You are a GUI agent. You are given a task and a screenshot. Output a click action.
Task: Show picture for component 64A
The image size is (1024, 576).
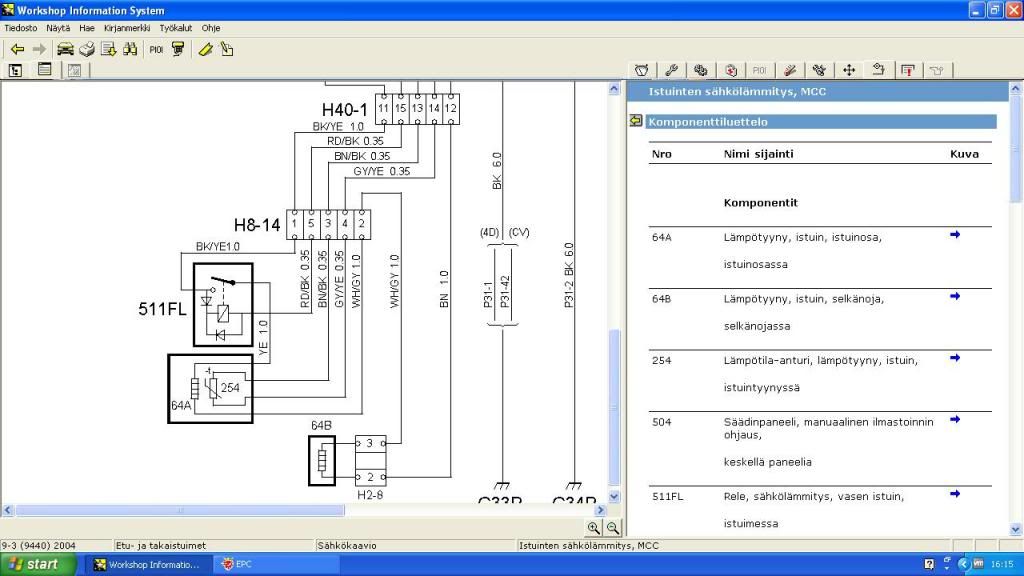click(955, 234)
